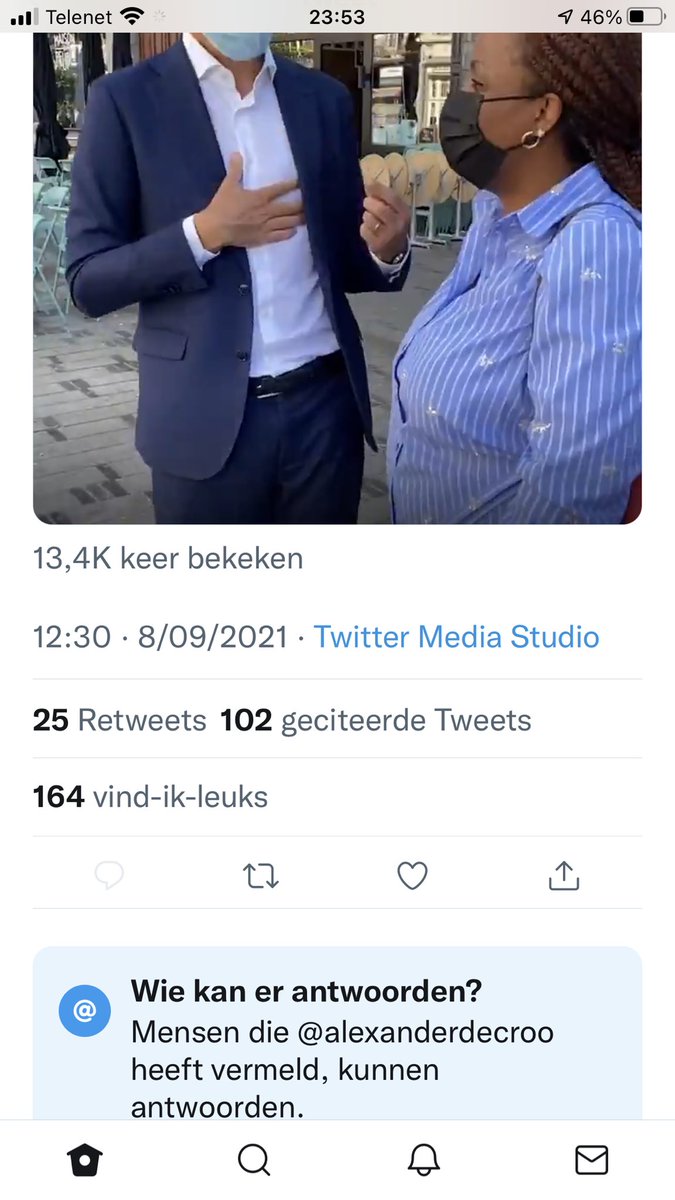View the 102 geciteerde Tweets
675x1200 pixels.
click(x=376, y=720)
